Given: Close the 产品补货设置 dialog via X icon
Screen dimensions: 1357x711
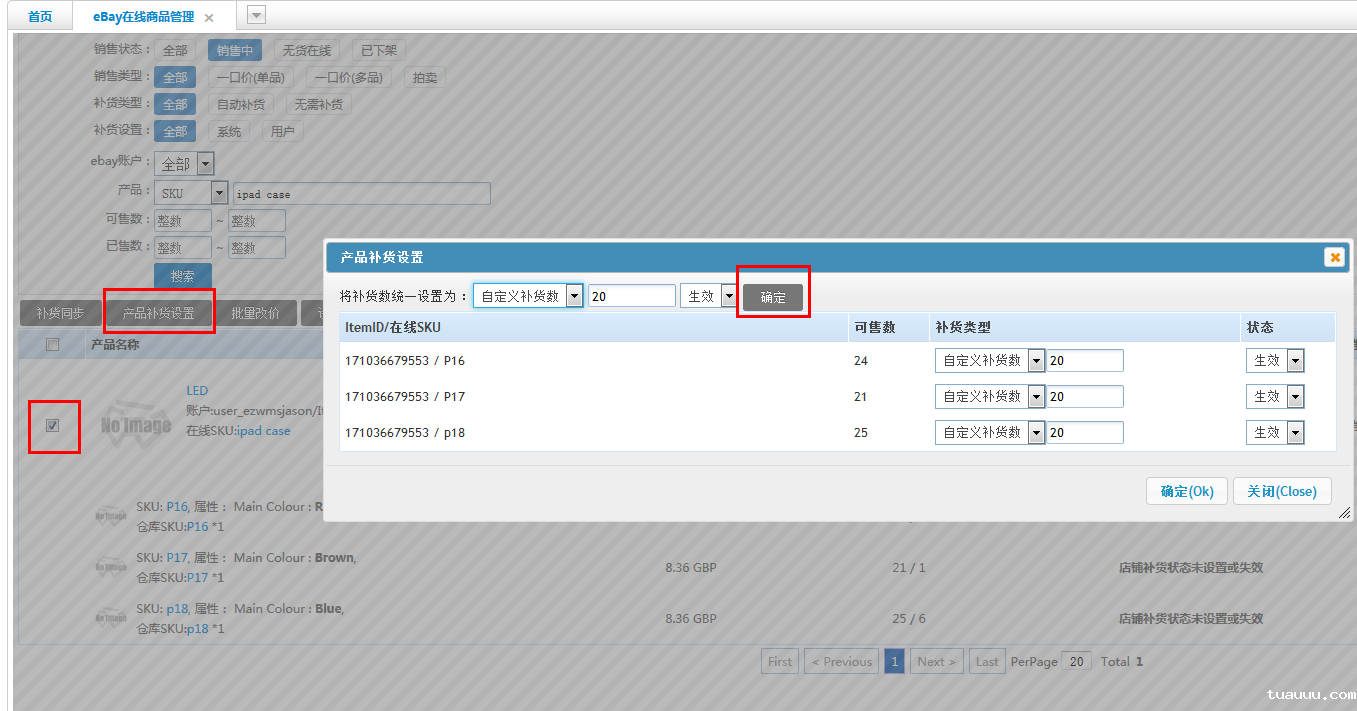Looking at the screenshot, I should (1334, 257).
